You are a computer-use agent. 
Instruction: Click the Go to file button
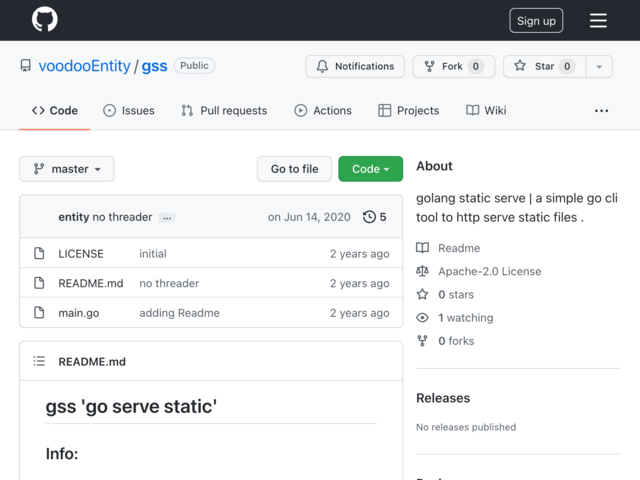[x=294, y=169]
